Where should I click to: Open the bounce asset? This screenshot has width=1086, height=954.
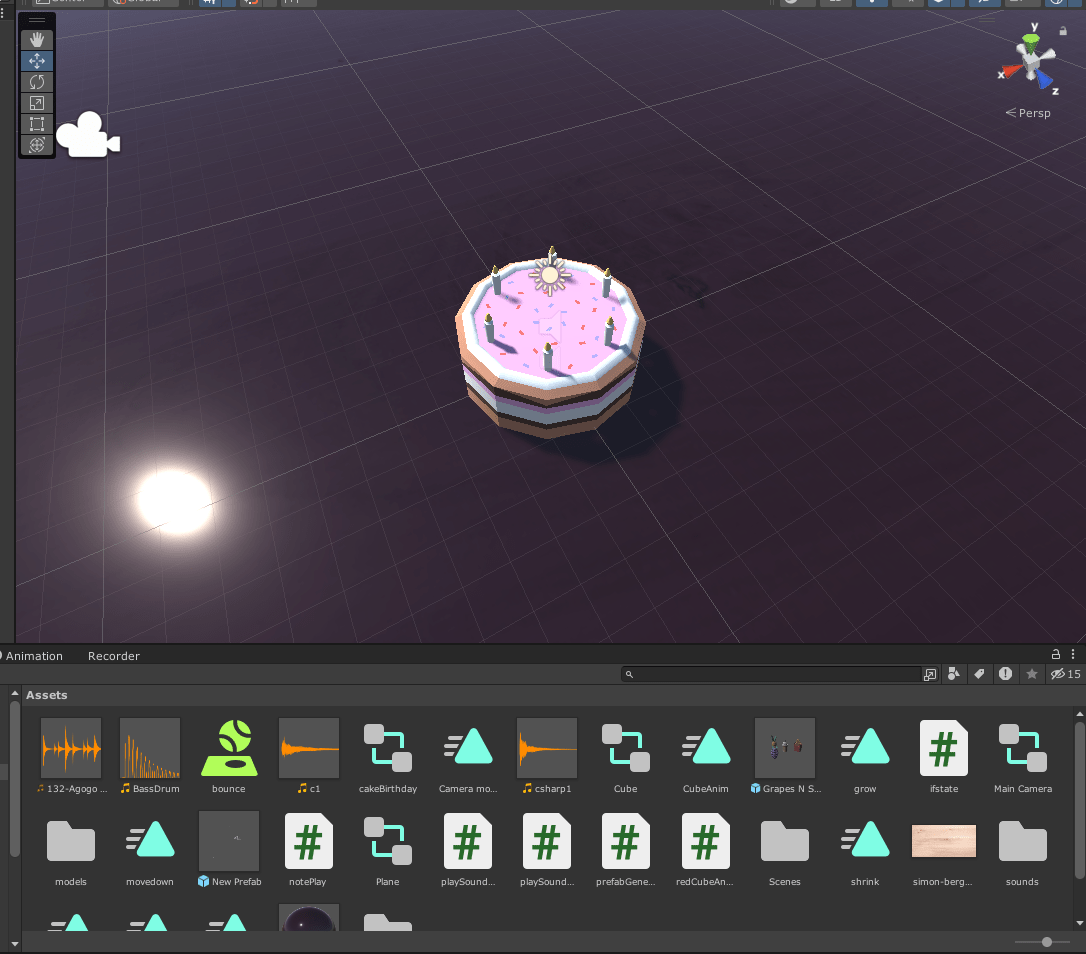point(229,748)
